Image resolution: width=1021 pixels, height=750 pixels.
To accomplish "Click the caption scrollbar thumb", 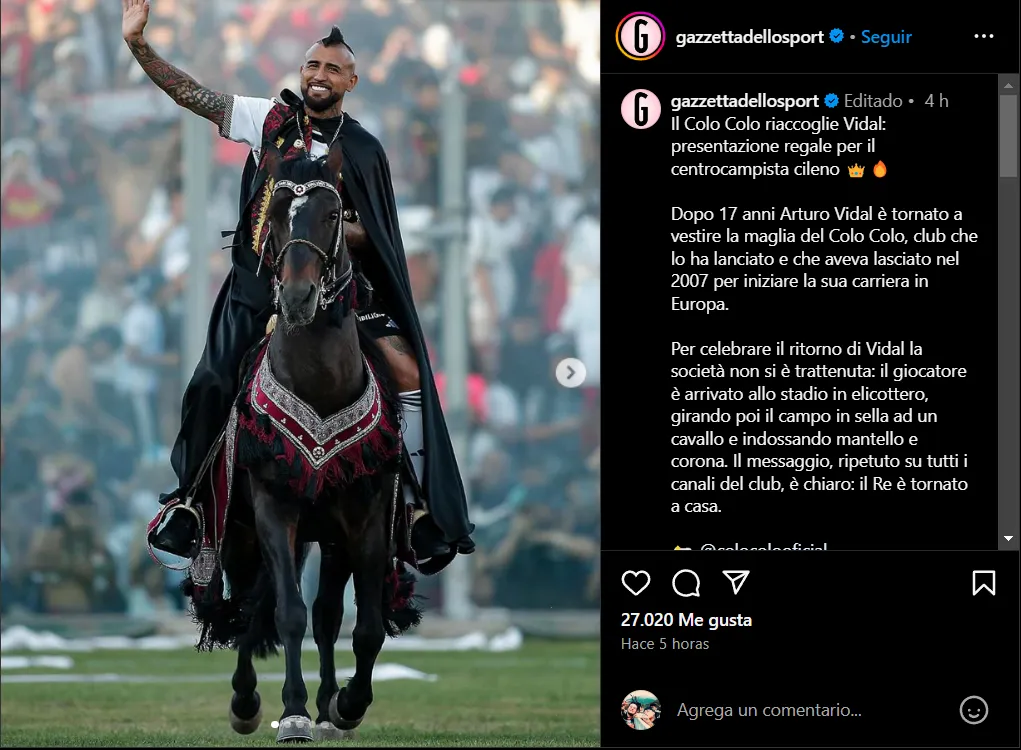I will click(x=1008, y=135).
